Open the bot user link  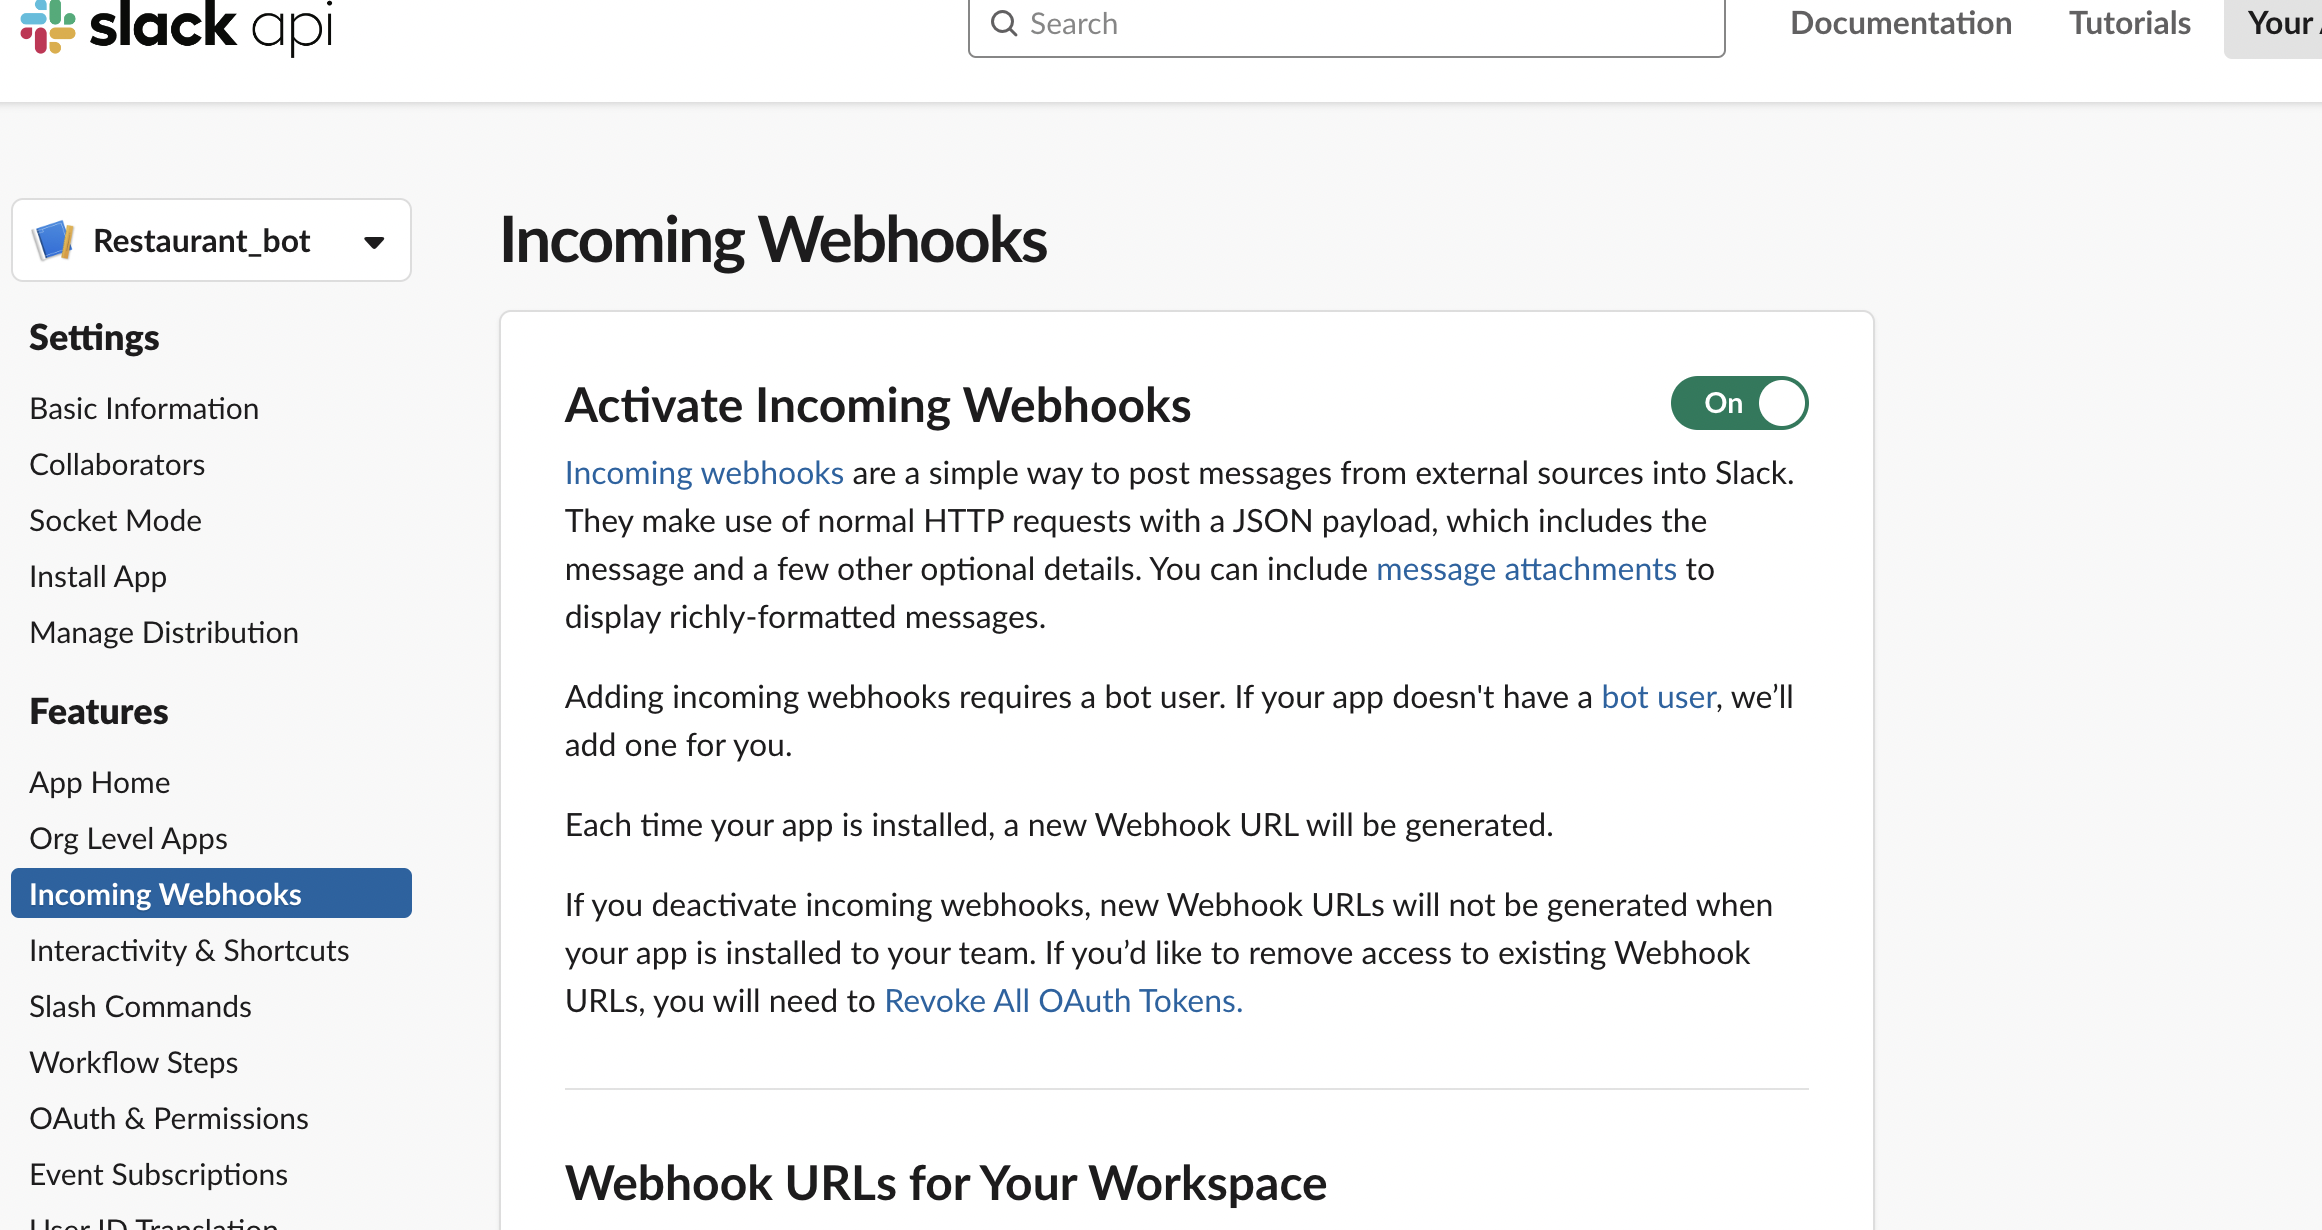coord(1658,696)
